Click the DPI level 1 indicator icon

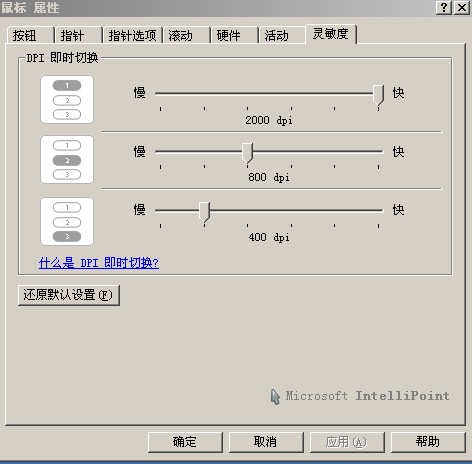click(x=67, y=100)
